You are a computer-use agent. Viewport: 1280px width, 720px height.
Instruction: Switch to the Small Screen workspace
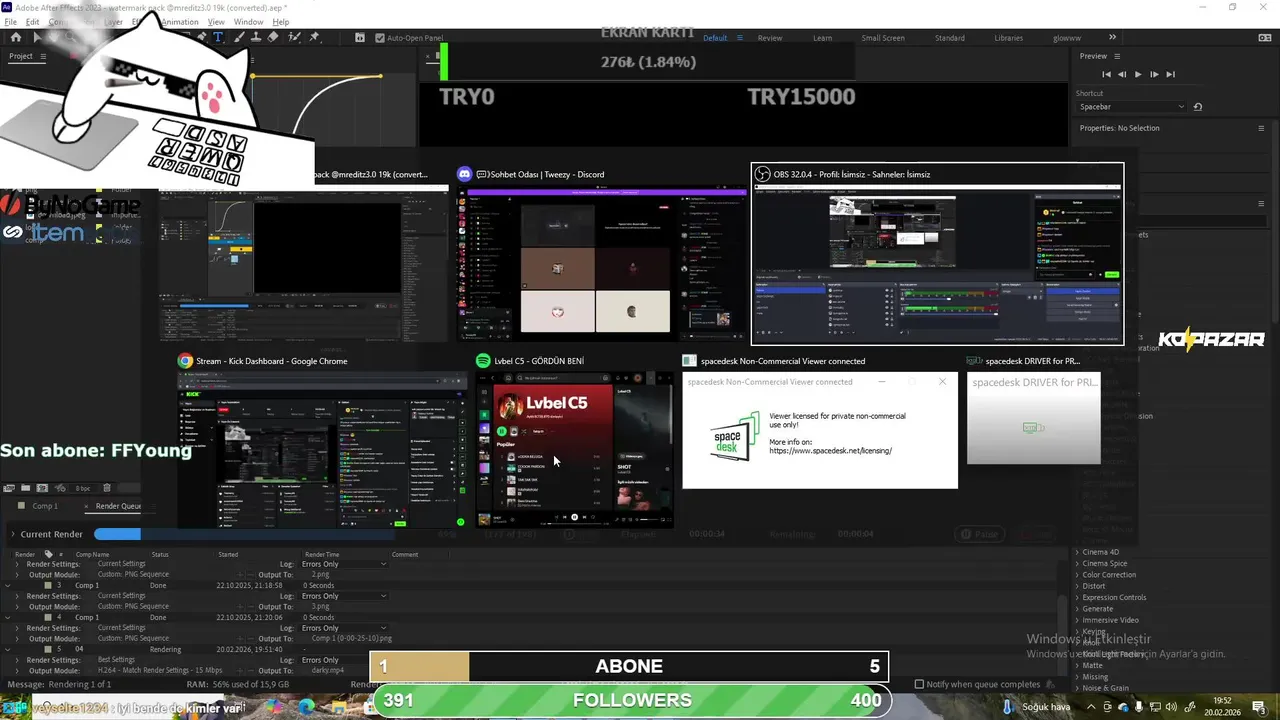(883, 38)
